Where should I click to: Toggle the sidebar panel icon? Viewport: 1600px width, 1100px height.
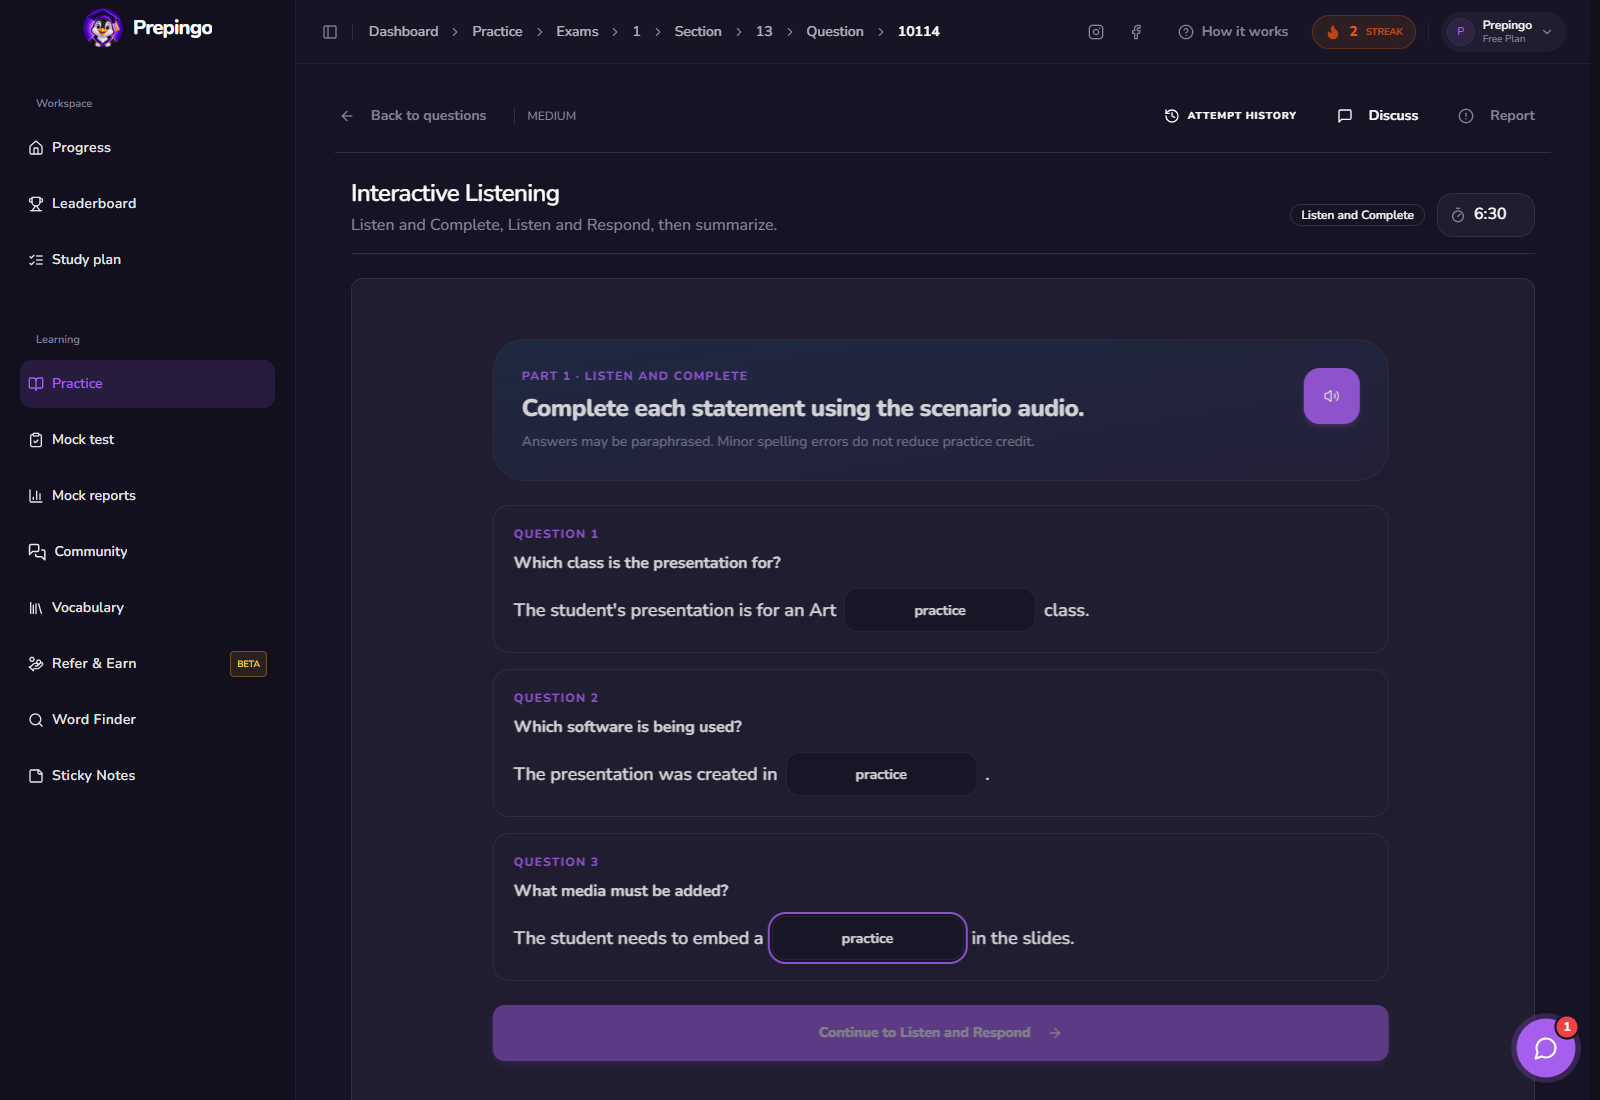(330, 32)
